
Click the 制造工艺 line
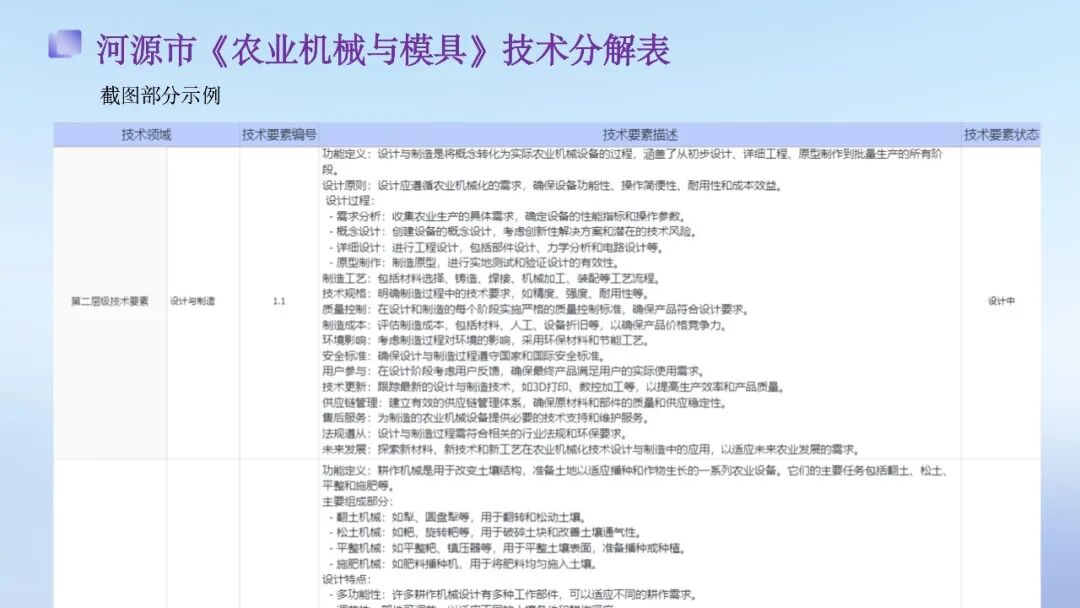click(492, 278)
